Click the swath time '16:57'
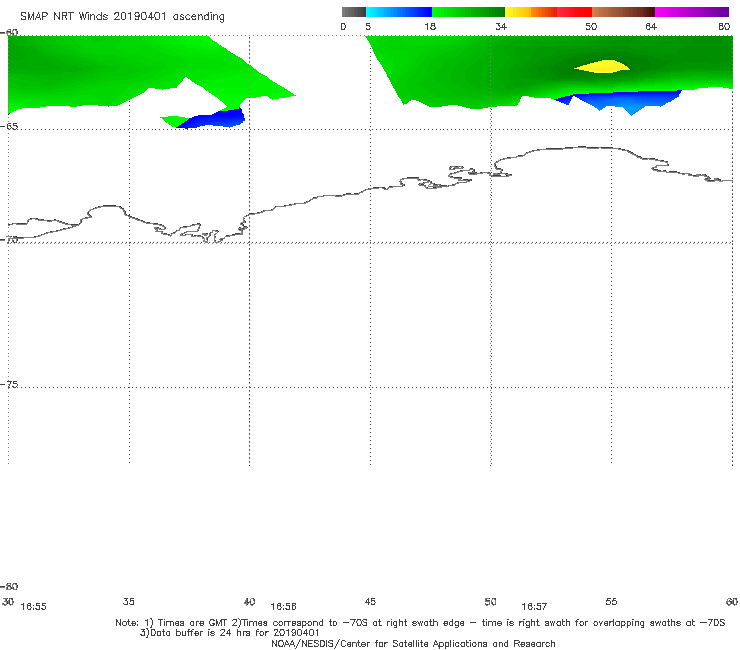 tap(534, 607)
